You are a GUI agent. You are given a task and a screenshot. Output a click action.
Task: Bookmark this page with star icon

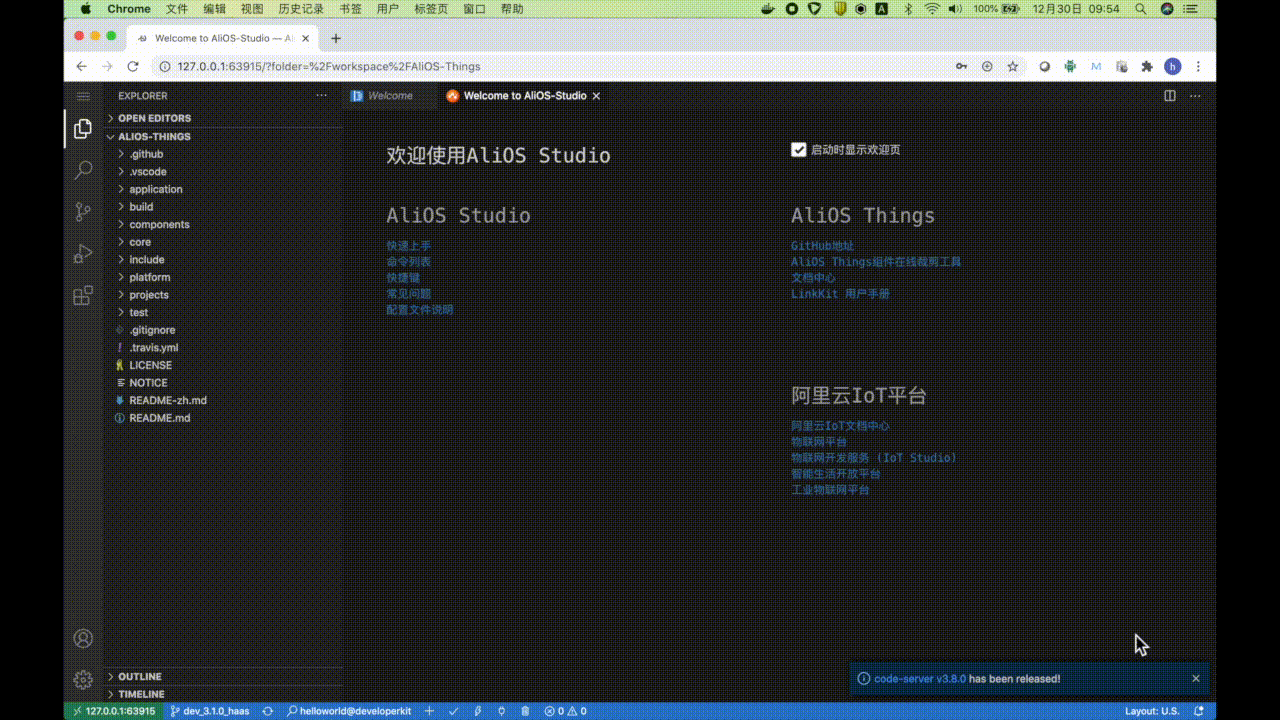1013,66
